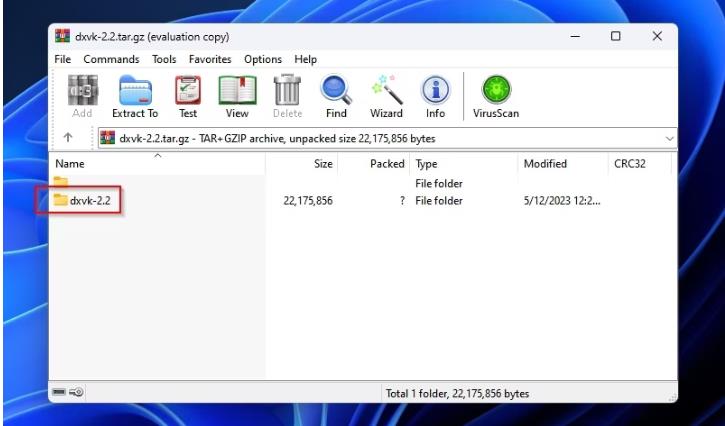Sort by Packed column header
This screenshot has width=725, height=426.
pyautogui.click(x=374, y=164)
